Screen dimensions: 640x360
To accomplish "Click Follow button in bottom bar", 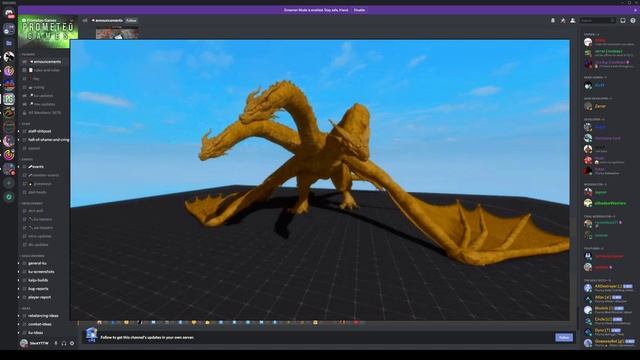I will pos(564,338).
